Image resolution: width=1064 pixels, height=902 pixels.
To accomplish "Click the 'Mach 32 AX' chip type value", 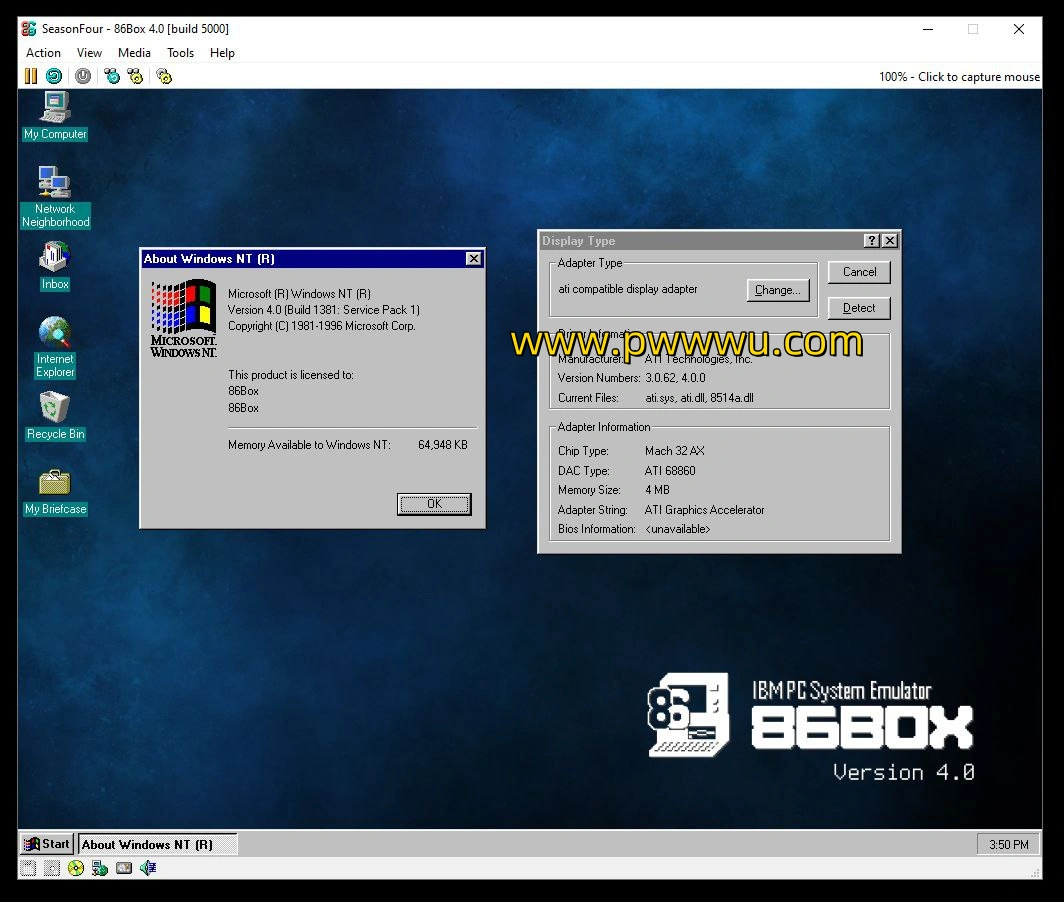I will (x=674, y=451).
